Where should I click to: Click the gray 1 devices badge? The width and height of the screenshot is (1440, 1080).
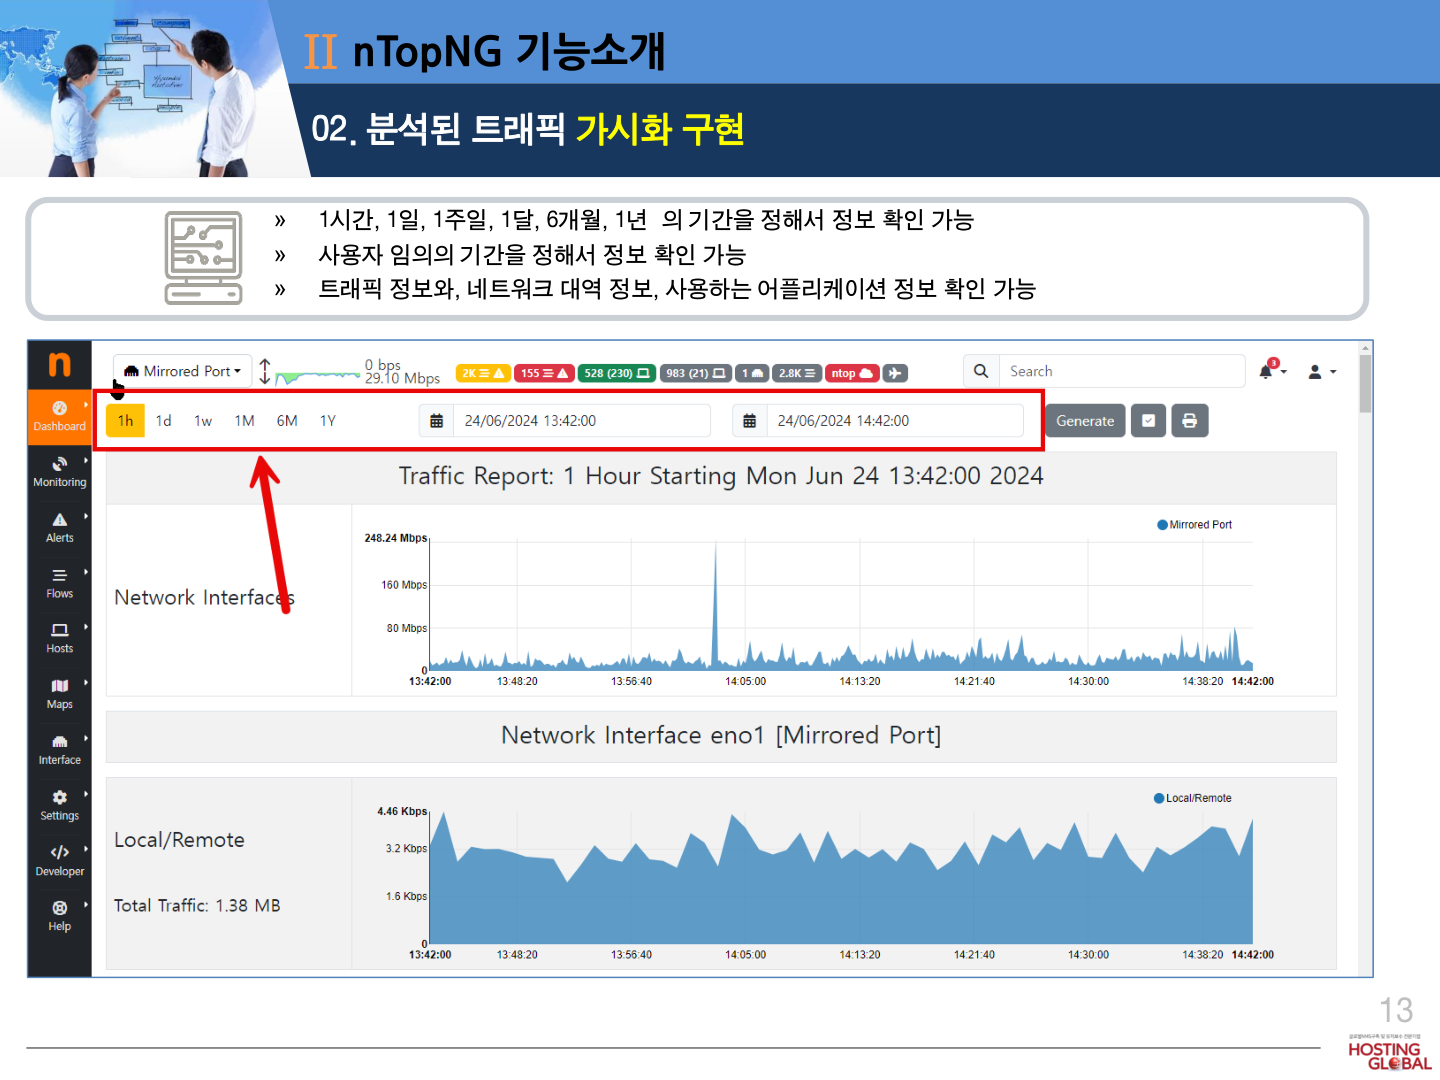point(752,373)
